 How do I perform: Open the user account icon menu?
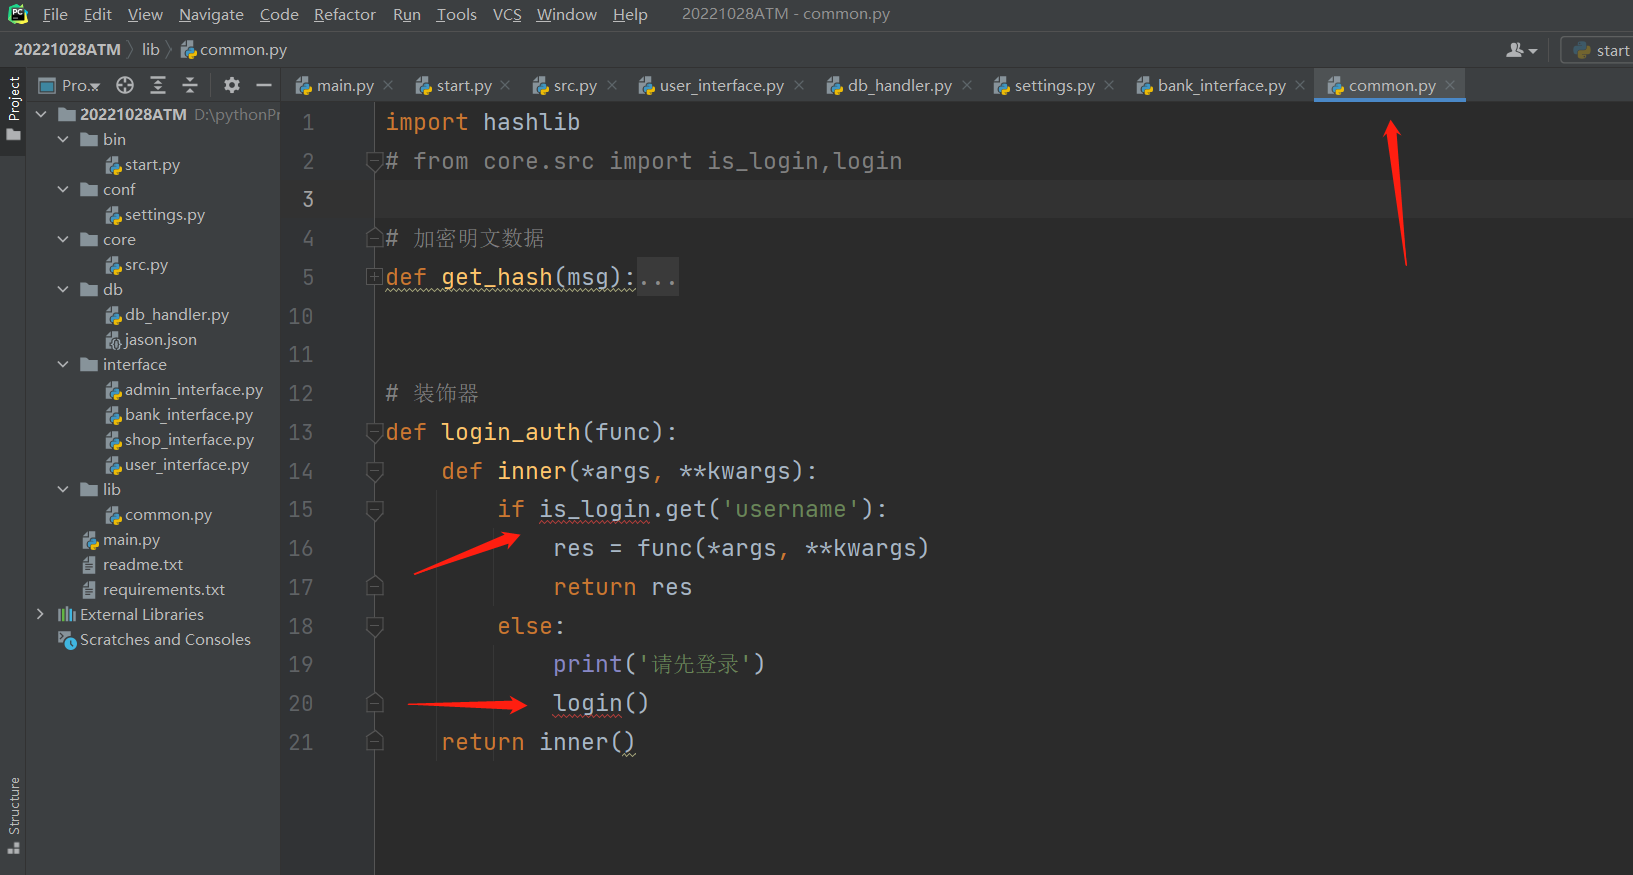pos(1521,50)
